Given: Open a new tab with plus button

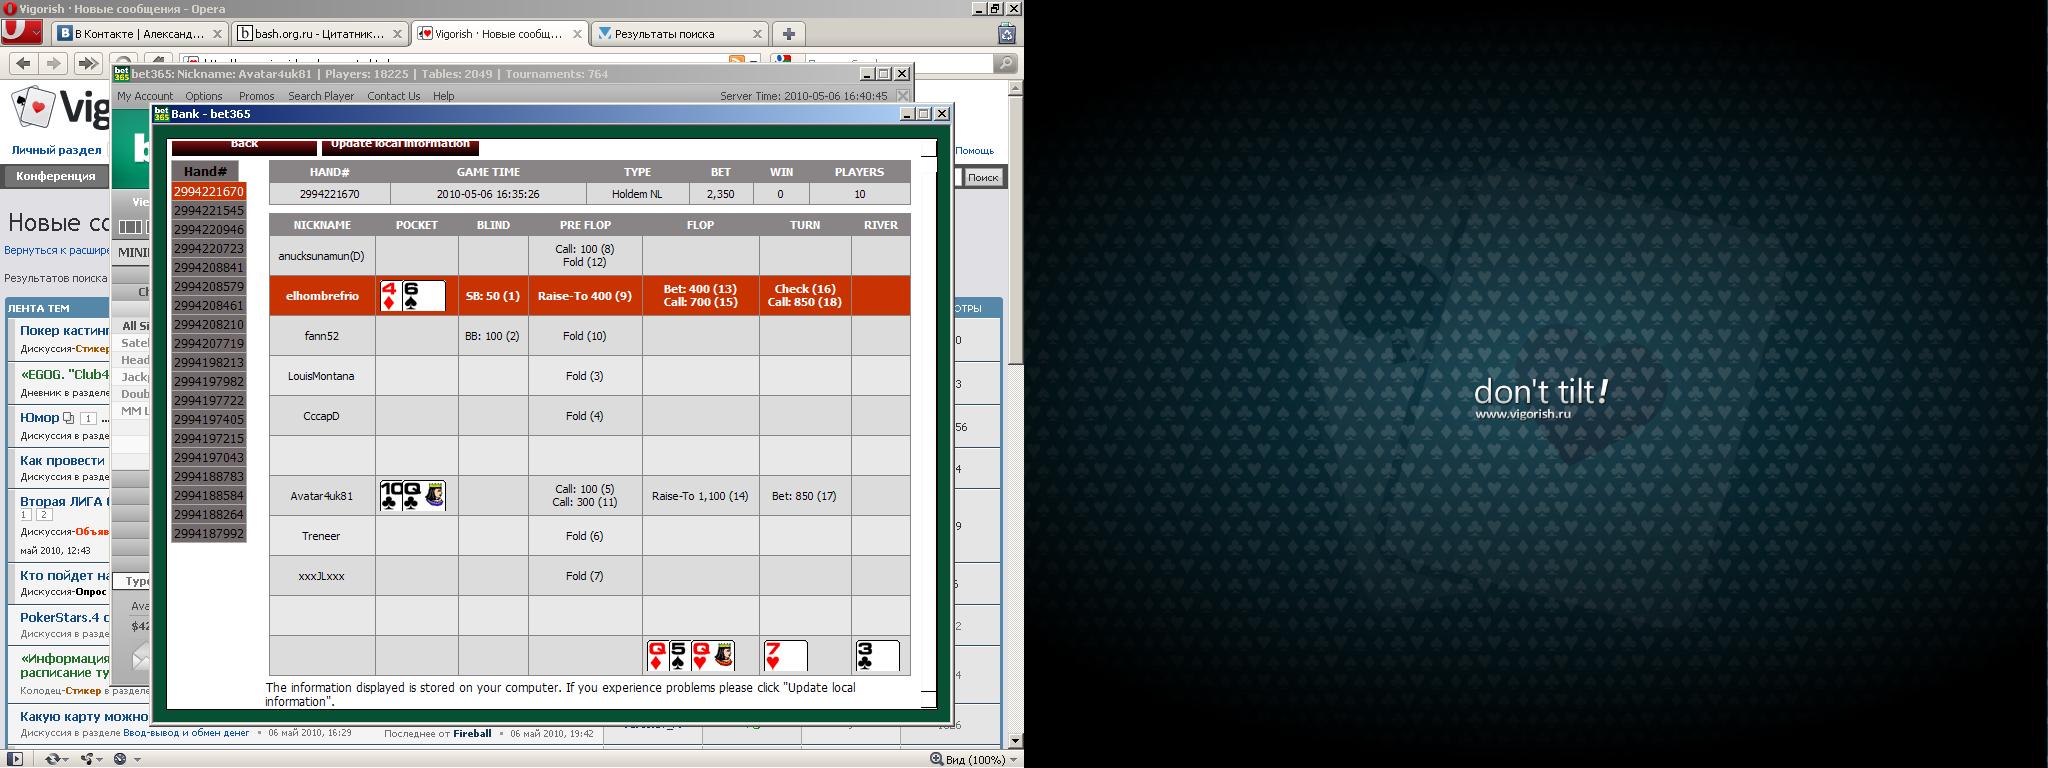Looking at the screenshot, I should pyautogui.click(x=788, y=34).
